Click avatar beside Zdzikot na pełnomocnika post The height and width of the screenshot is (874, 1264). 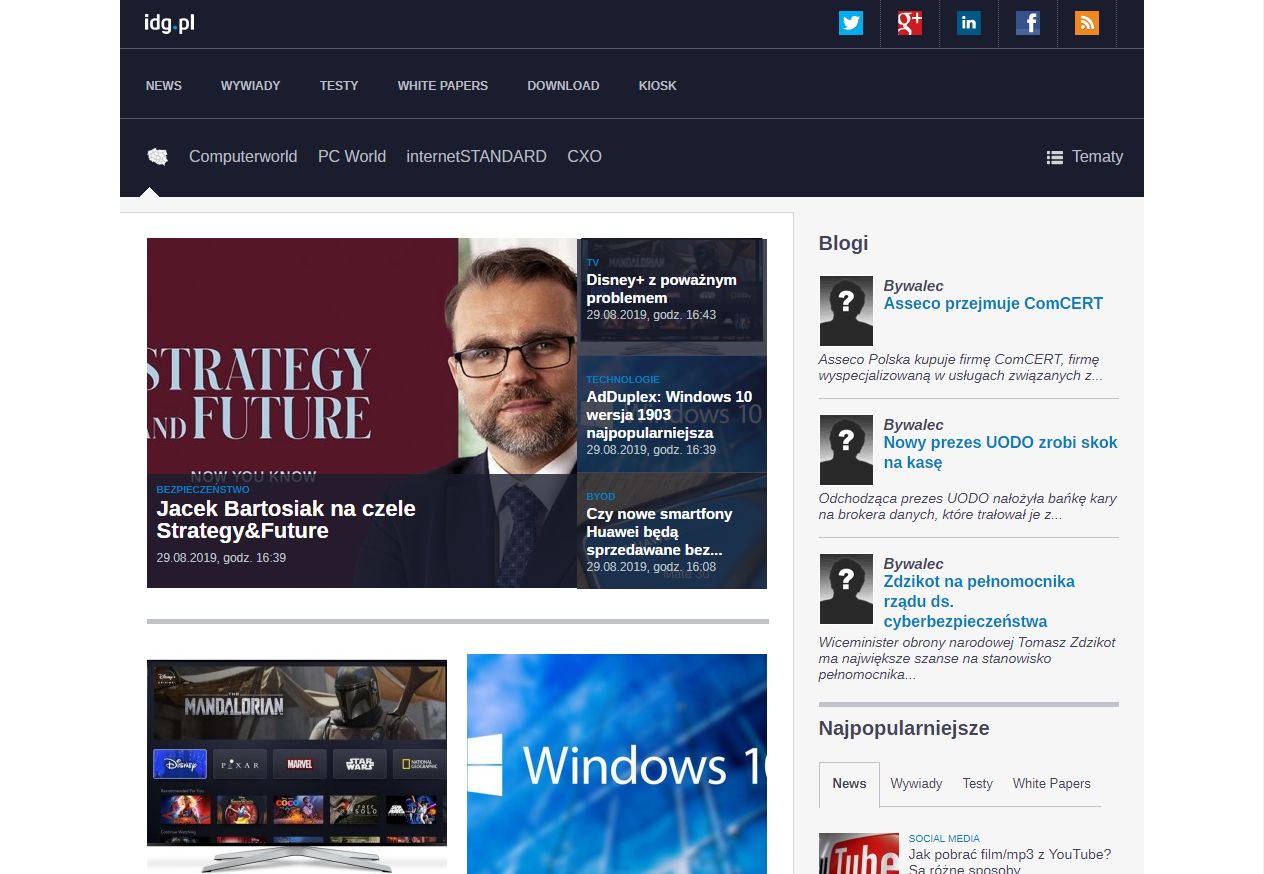click(x=846, y=589)
